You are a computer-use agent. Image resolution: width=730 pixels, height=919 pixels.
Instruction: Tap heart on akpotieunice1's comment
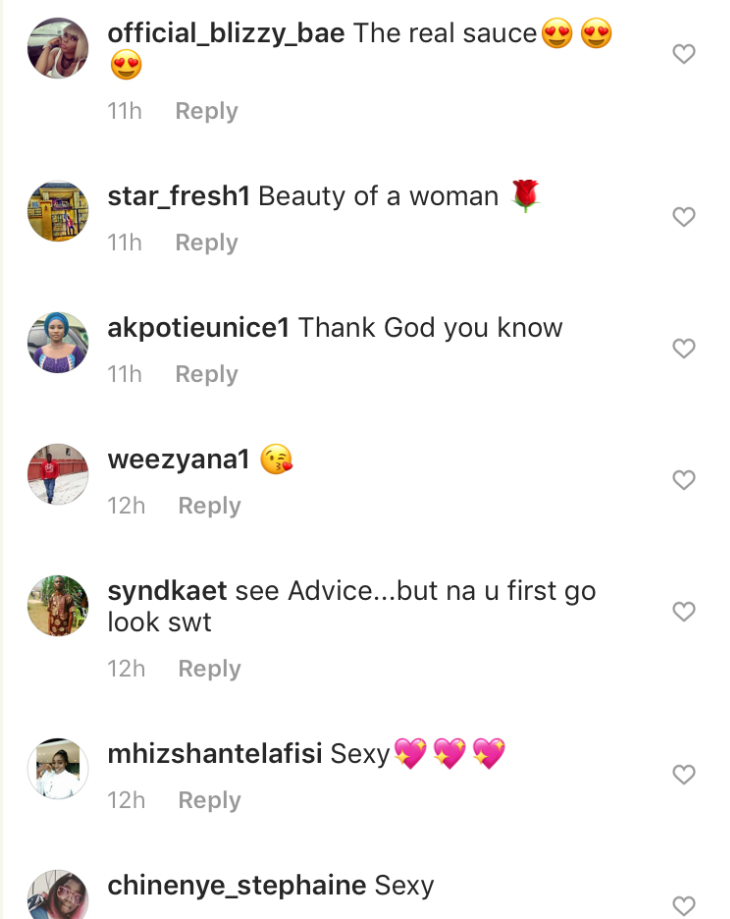(x=684, y=348)
